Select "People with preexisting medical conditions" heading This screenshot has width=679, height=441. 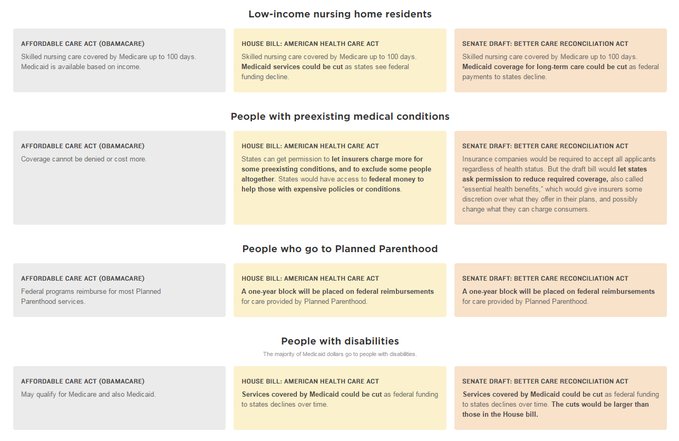tap(339, 116)
